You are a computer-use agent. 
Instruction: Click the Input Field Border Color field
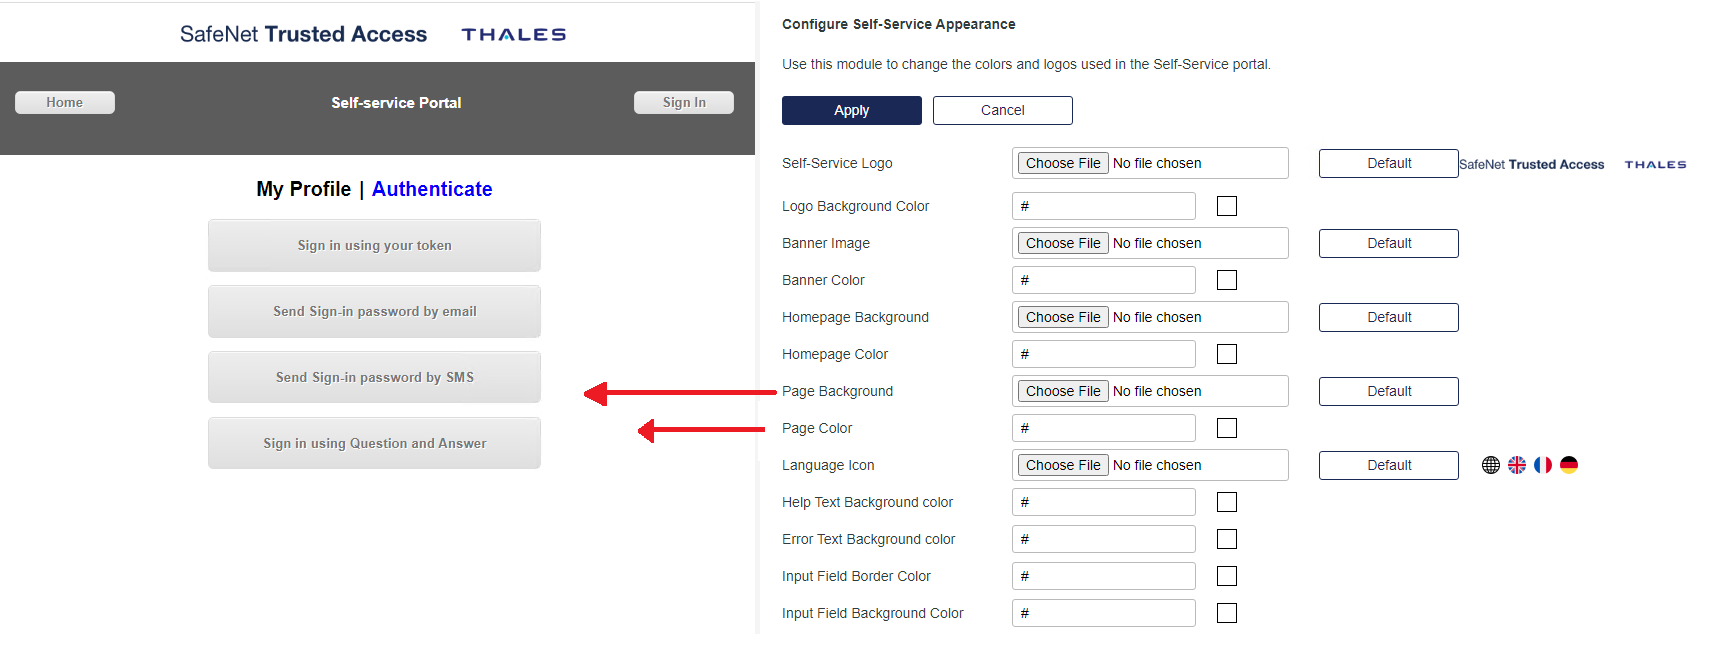click(1104, 576)
